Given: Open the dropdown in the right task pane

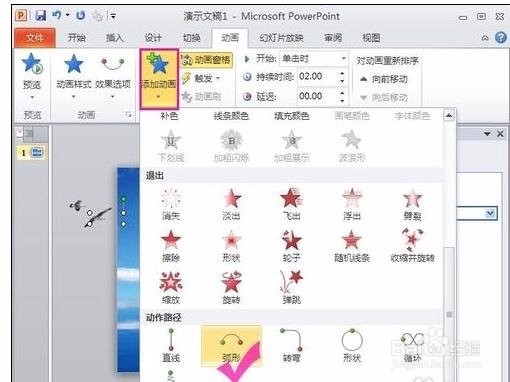Looking at the screenshot, I should tap(490, 213).
